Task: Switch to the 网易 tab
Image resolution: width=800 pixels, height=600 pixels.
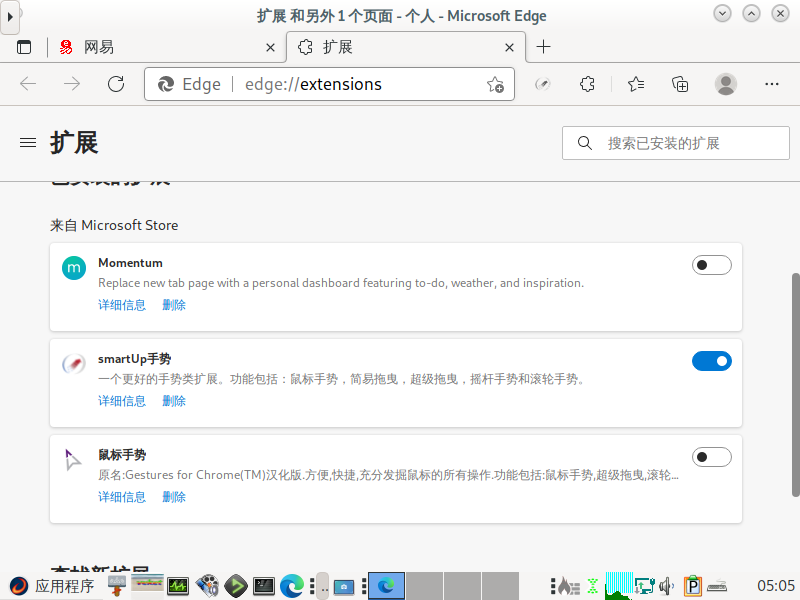Action: click(166, 47)
